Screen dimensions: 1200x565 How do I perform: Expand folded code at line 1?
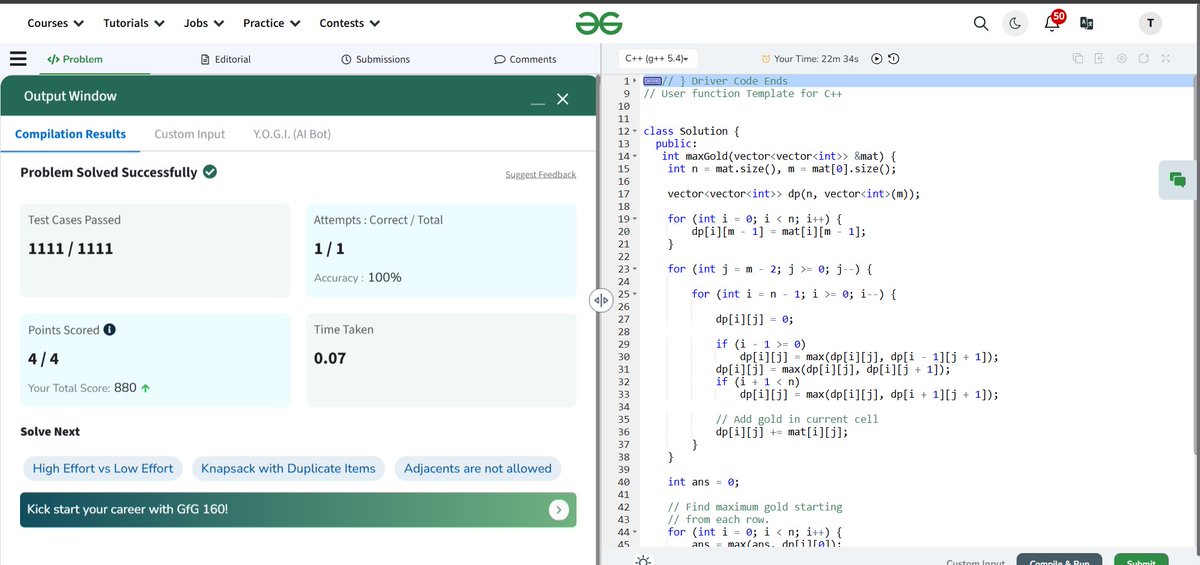(635, 81)
